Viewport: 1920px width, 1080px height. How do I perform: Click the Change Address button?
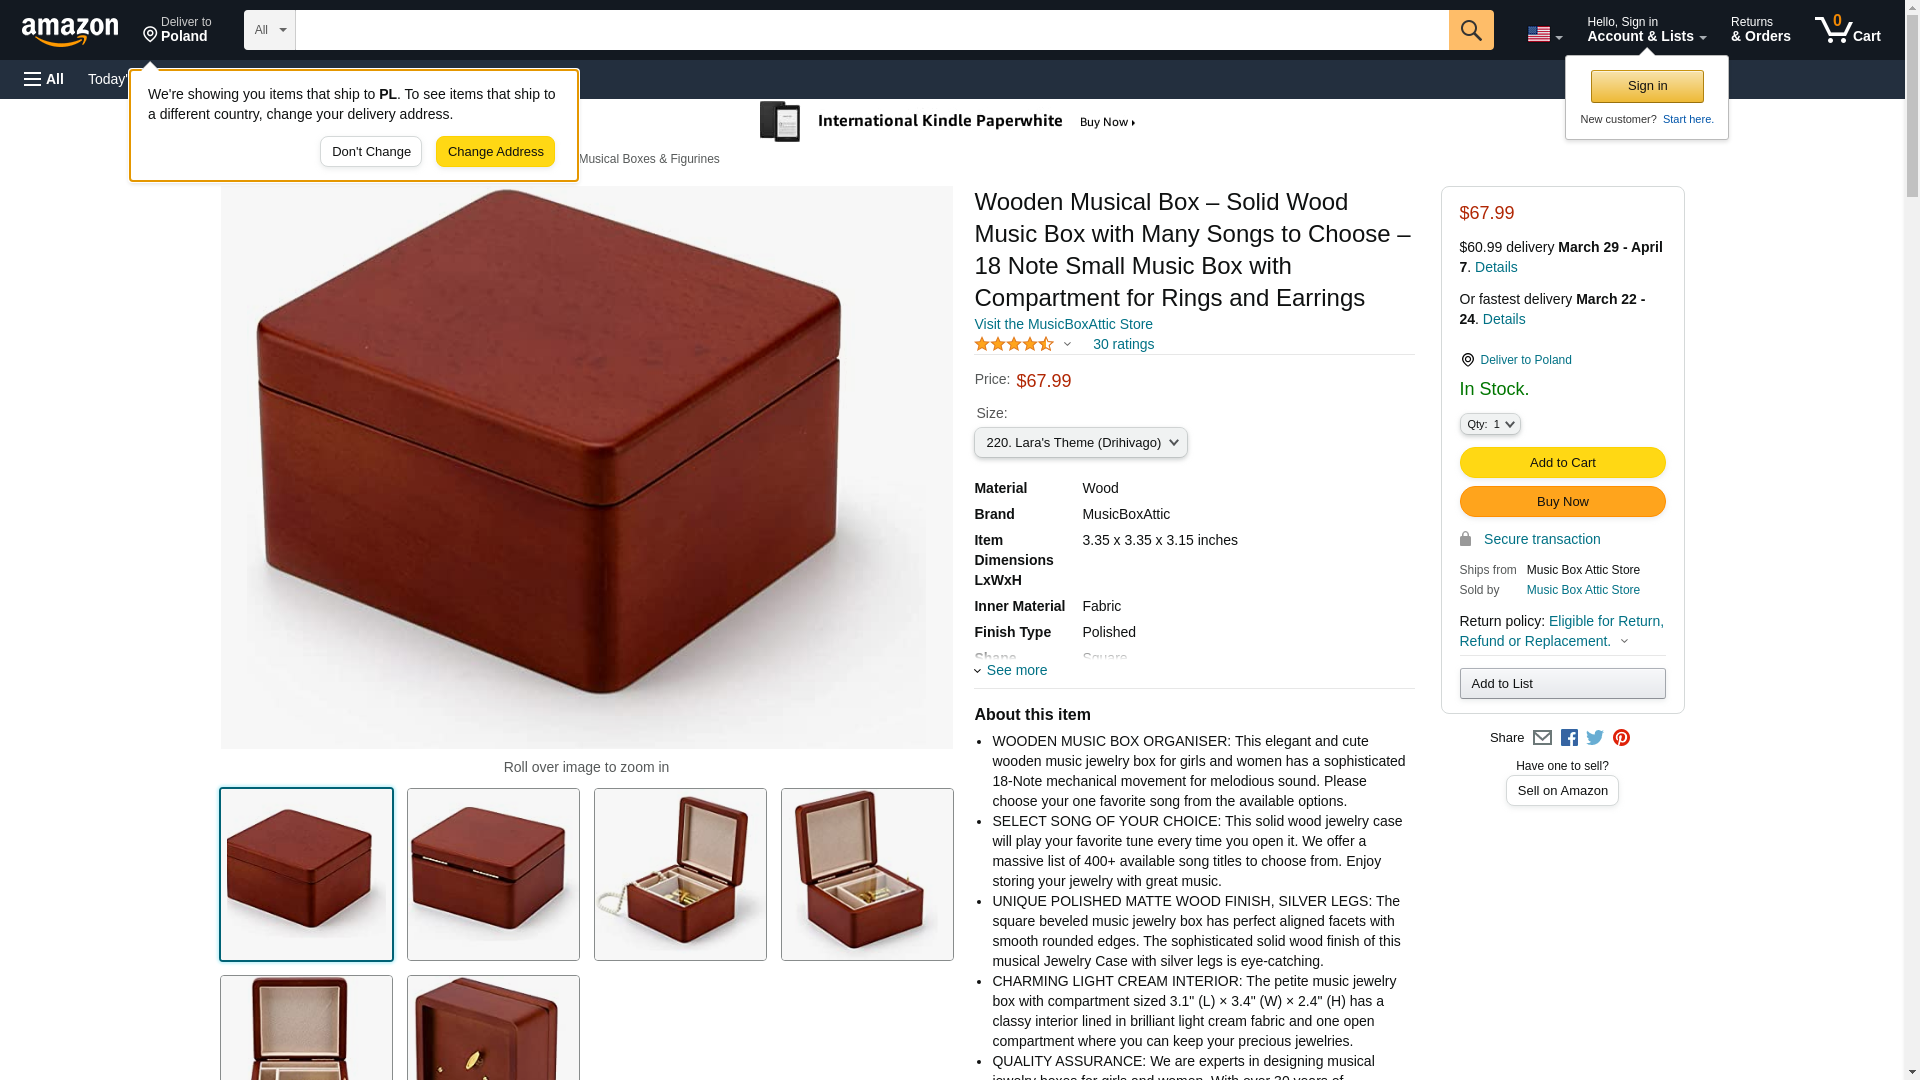495,152
